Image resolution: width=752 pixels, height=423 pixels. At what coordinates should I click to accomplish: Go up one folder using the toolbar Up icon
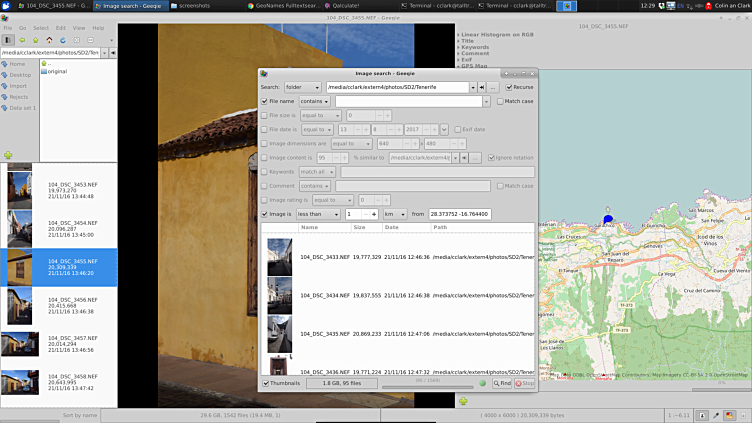click(x=35, y=40)
